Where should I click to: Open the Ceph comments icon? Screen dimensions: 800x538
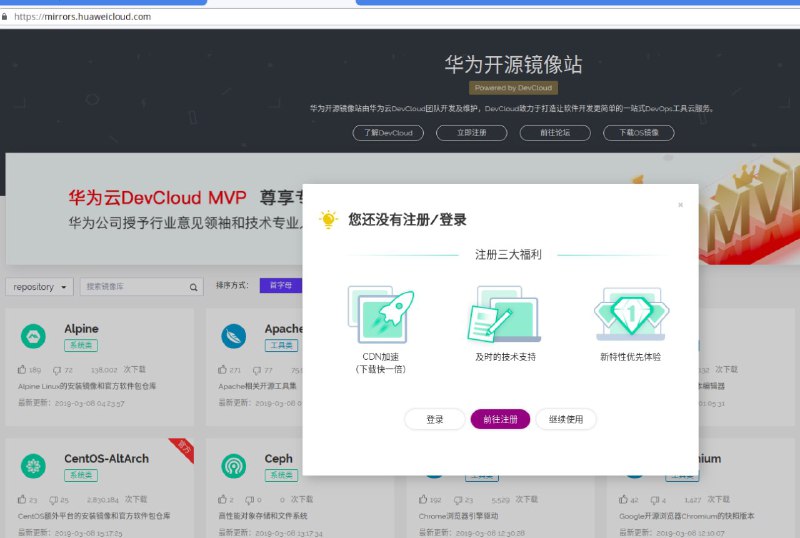(x=249, y=499)
